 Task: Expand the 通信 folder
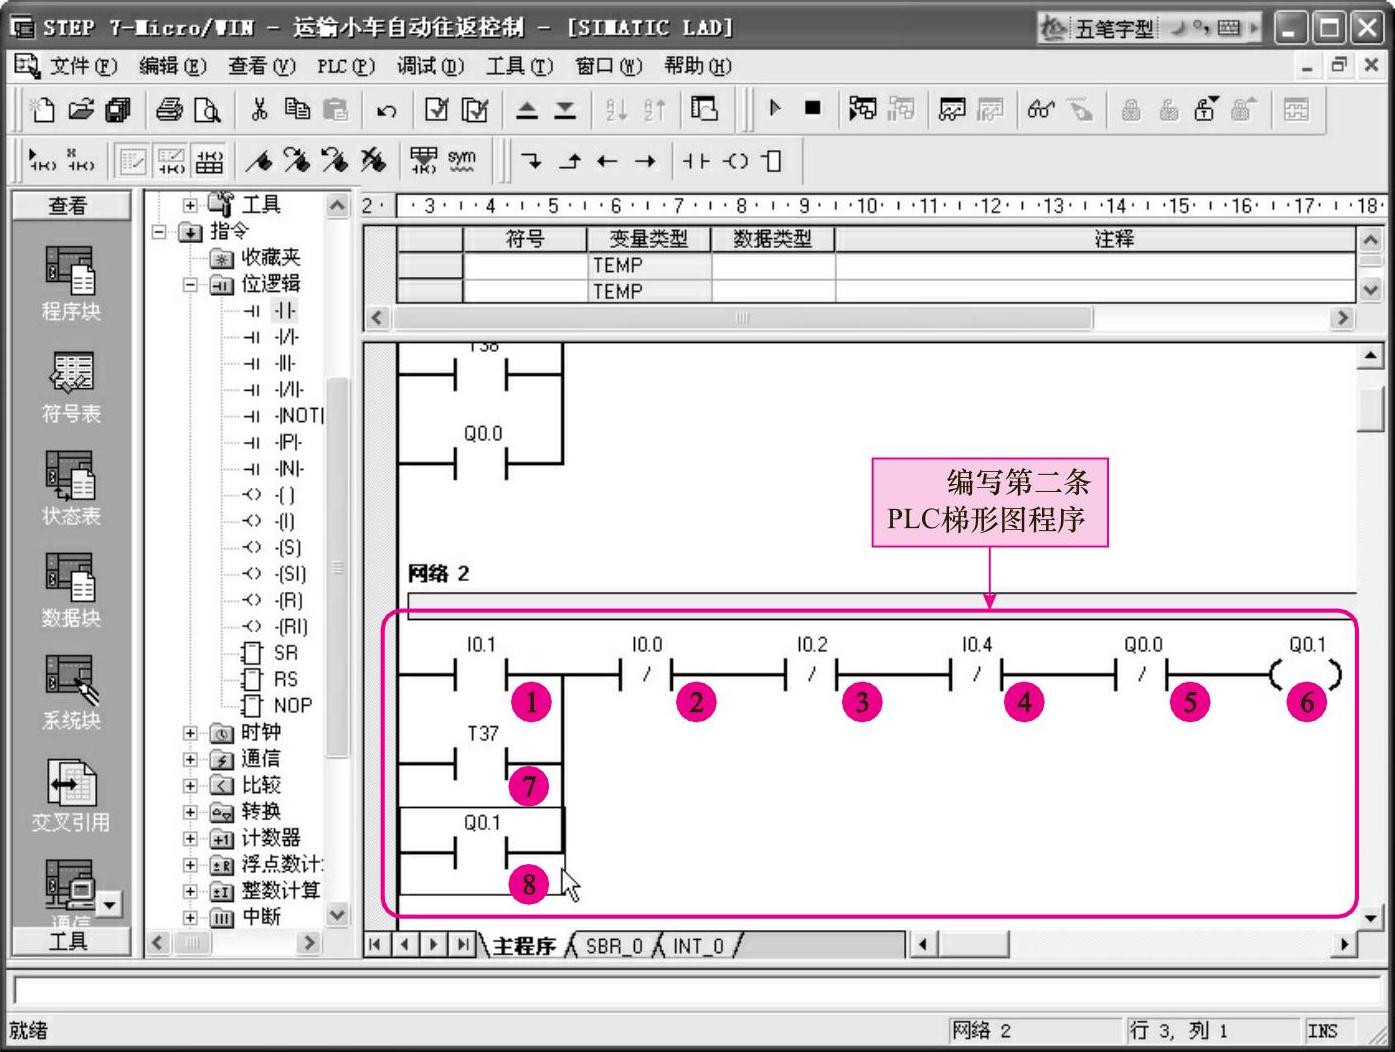click(190, 759)
